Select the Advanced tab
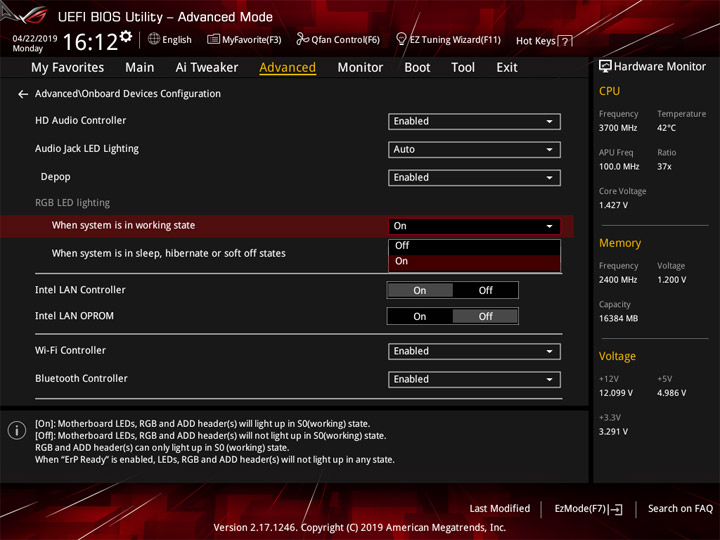The image size is (720, 540). click(287, 68)
